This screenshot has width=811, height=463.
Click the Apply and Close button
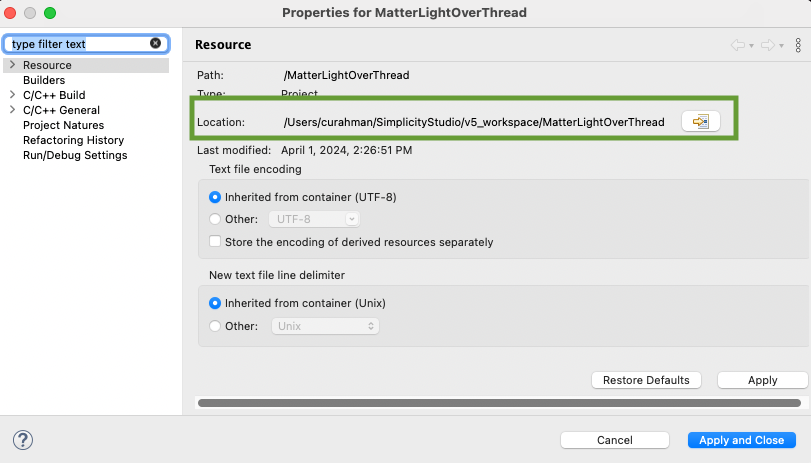[x=741, y=440]
